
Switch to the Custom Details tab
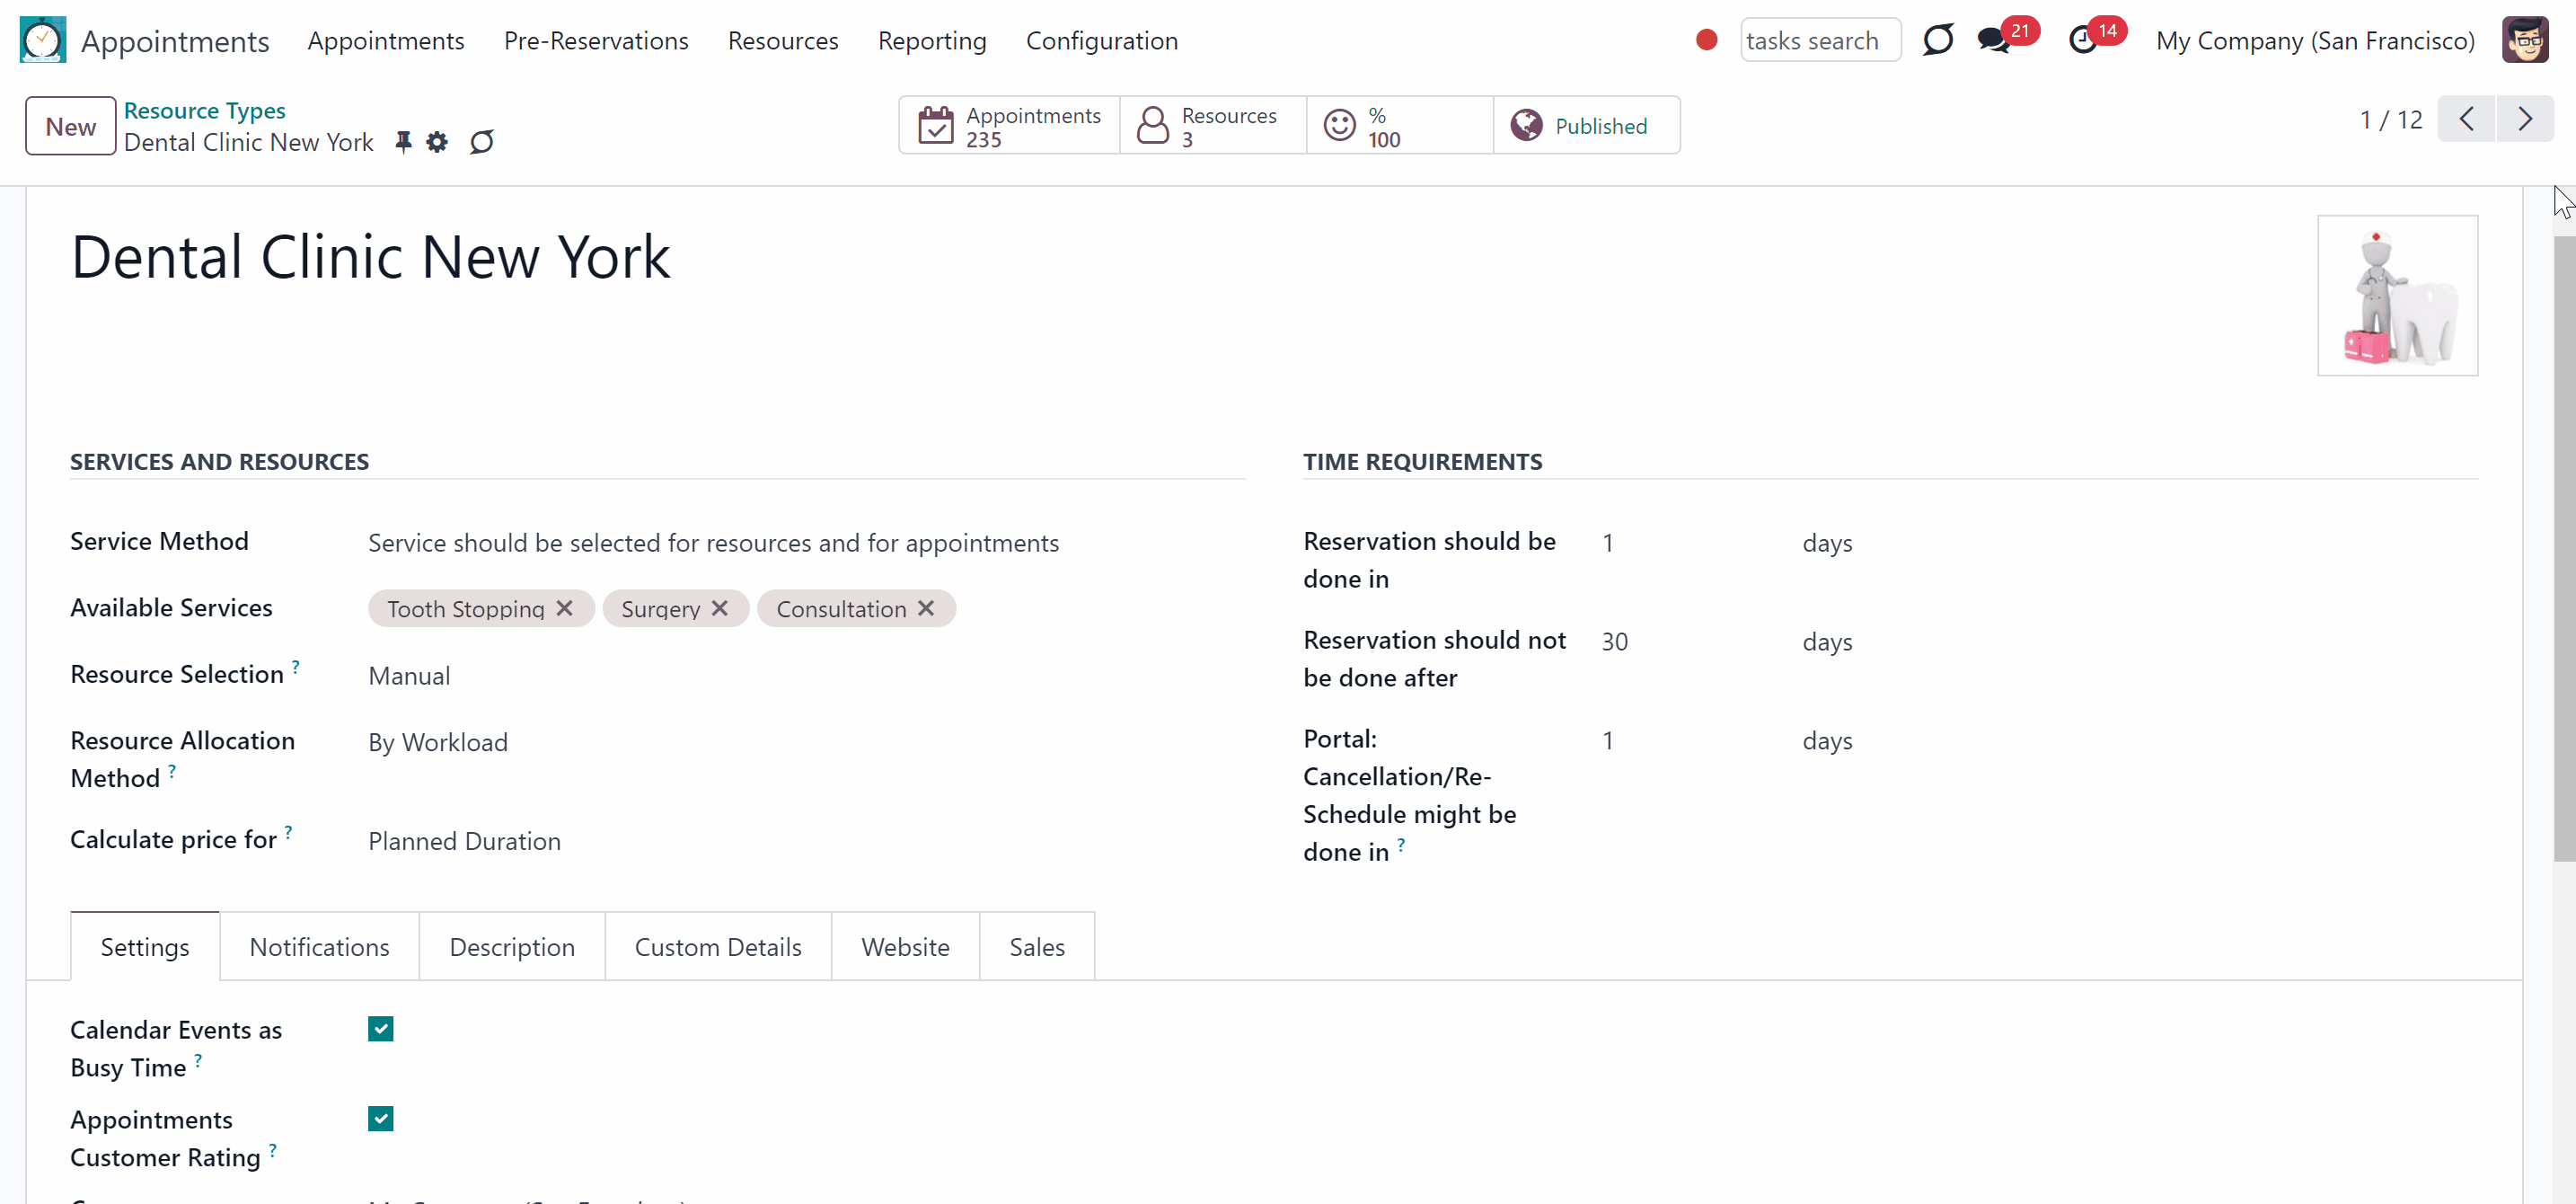coord(718,947)
